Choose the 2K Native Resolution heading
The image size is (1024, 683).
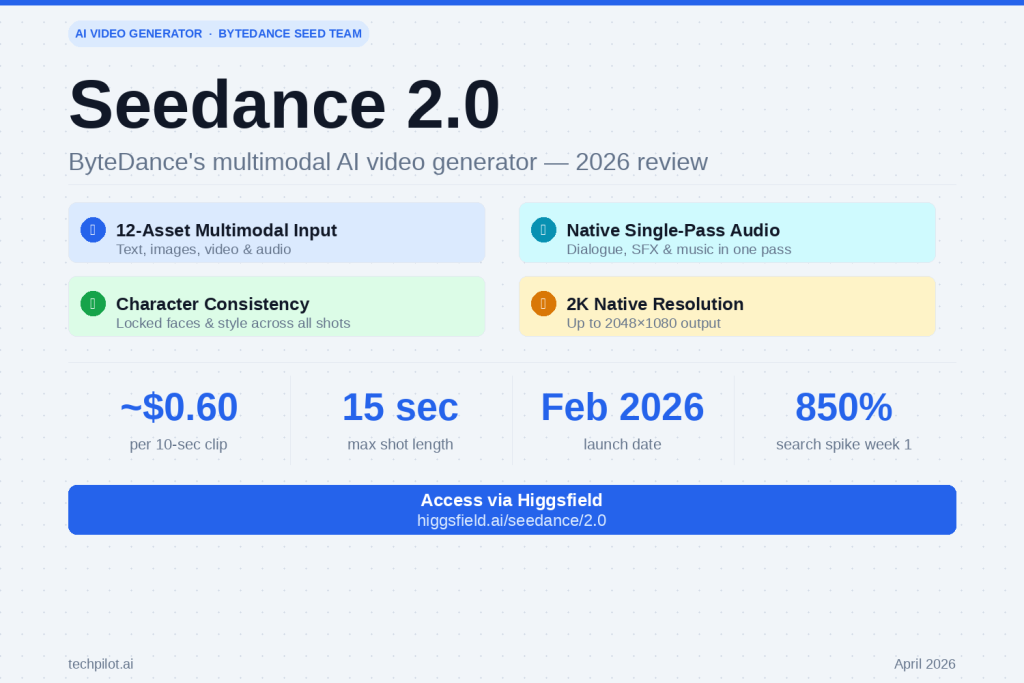(655, 304)
